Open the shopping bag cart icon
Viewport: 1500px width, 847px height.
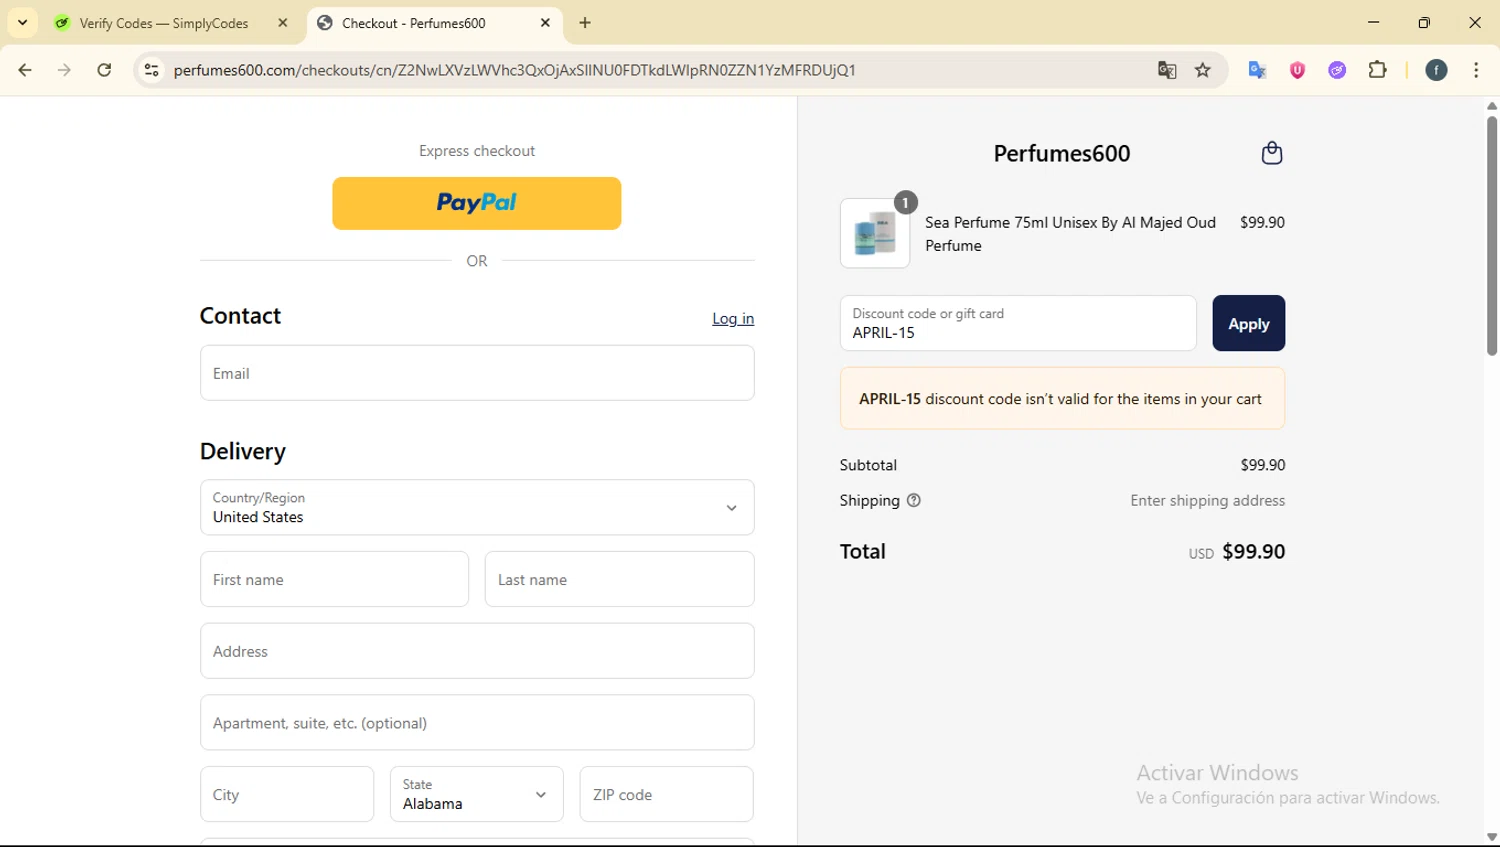[1271, 153]
